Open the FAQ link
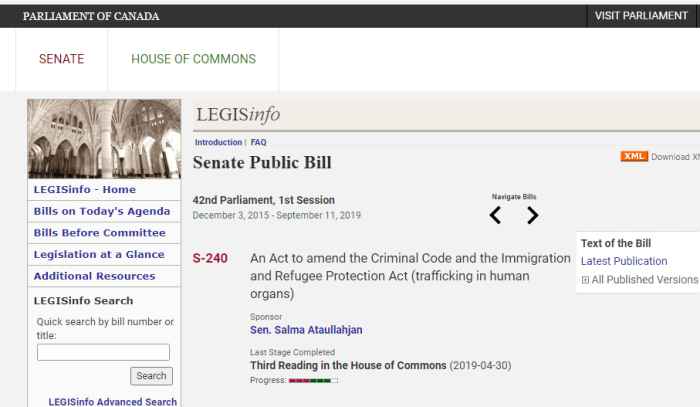The image size is (700, 407). click(x=258, y=142)
